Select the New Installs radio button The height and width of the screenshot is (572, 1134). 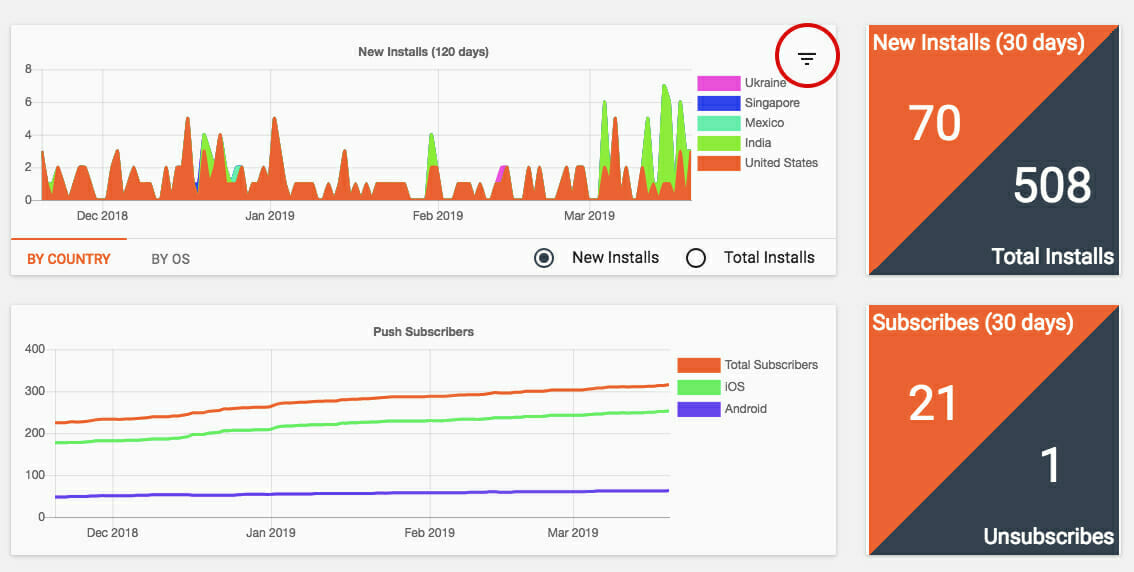coord(544,258)
